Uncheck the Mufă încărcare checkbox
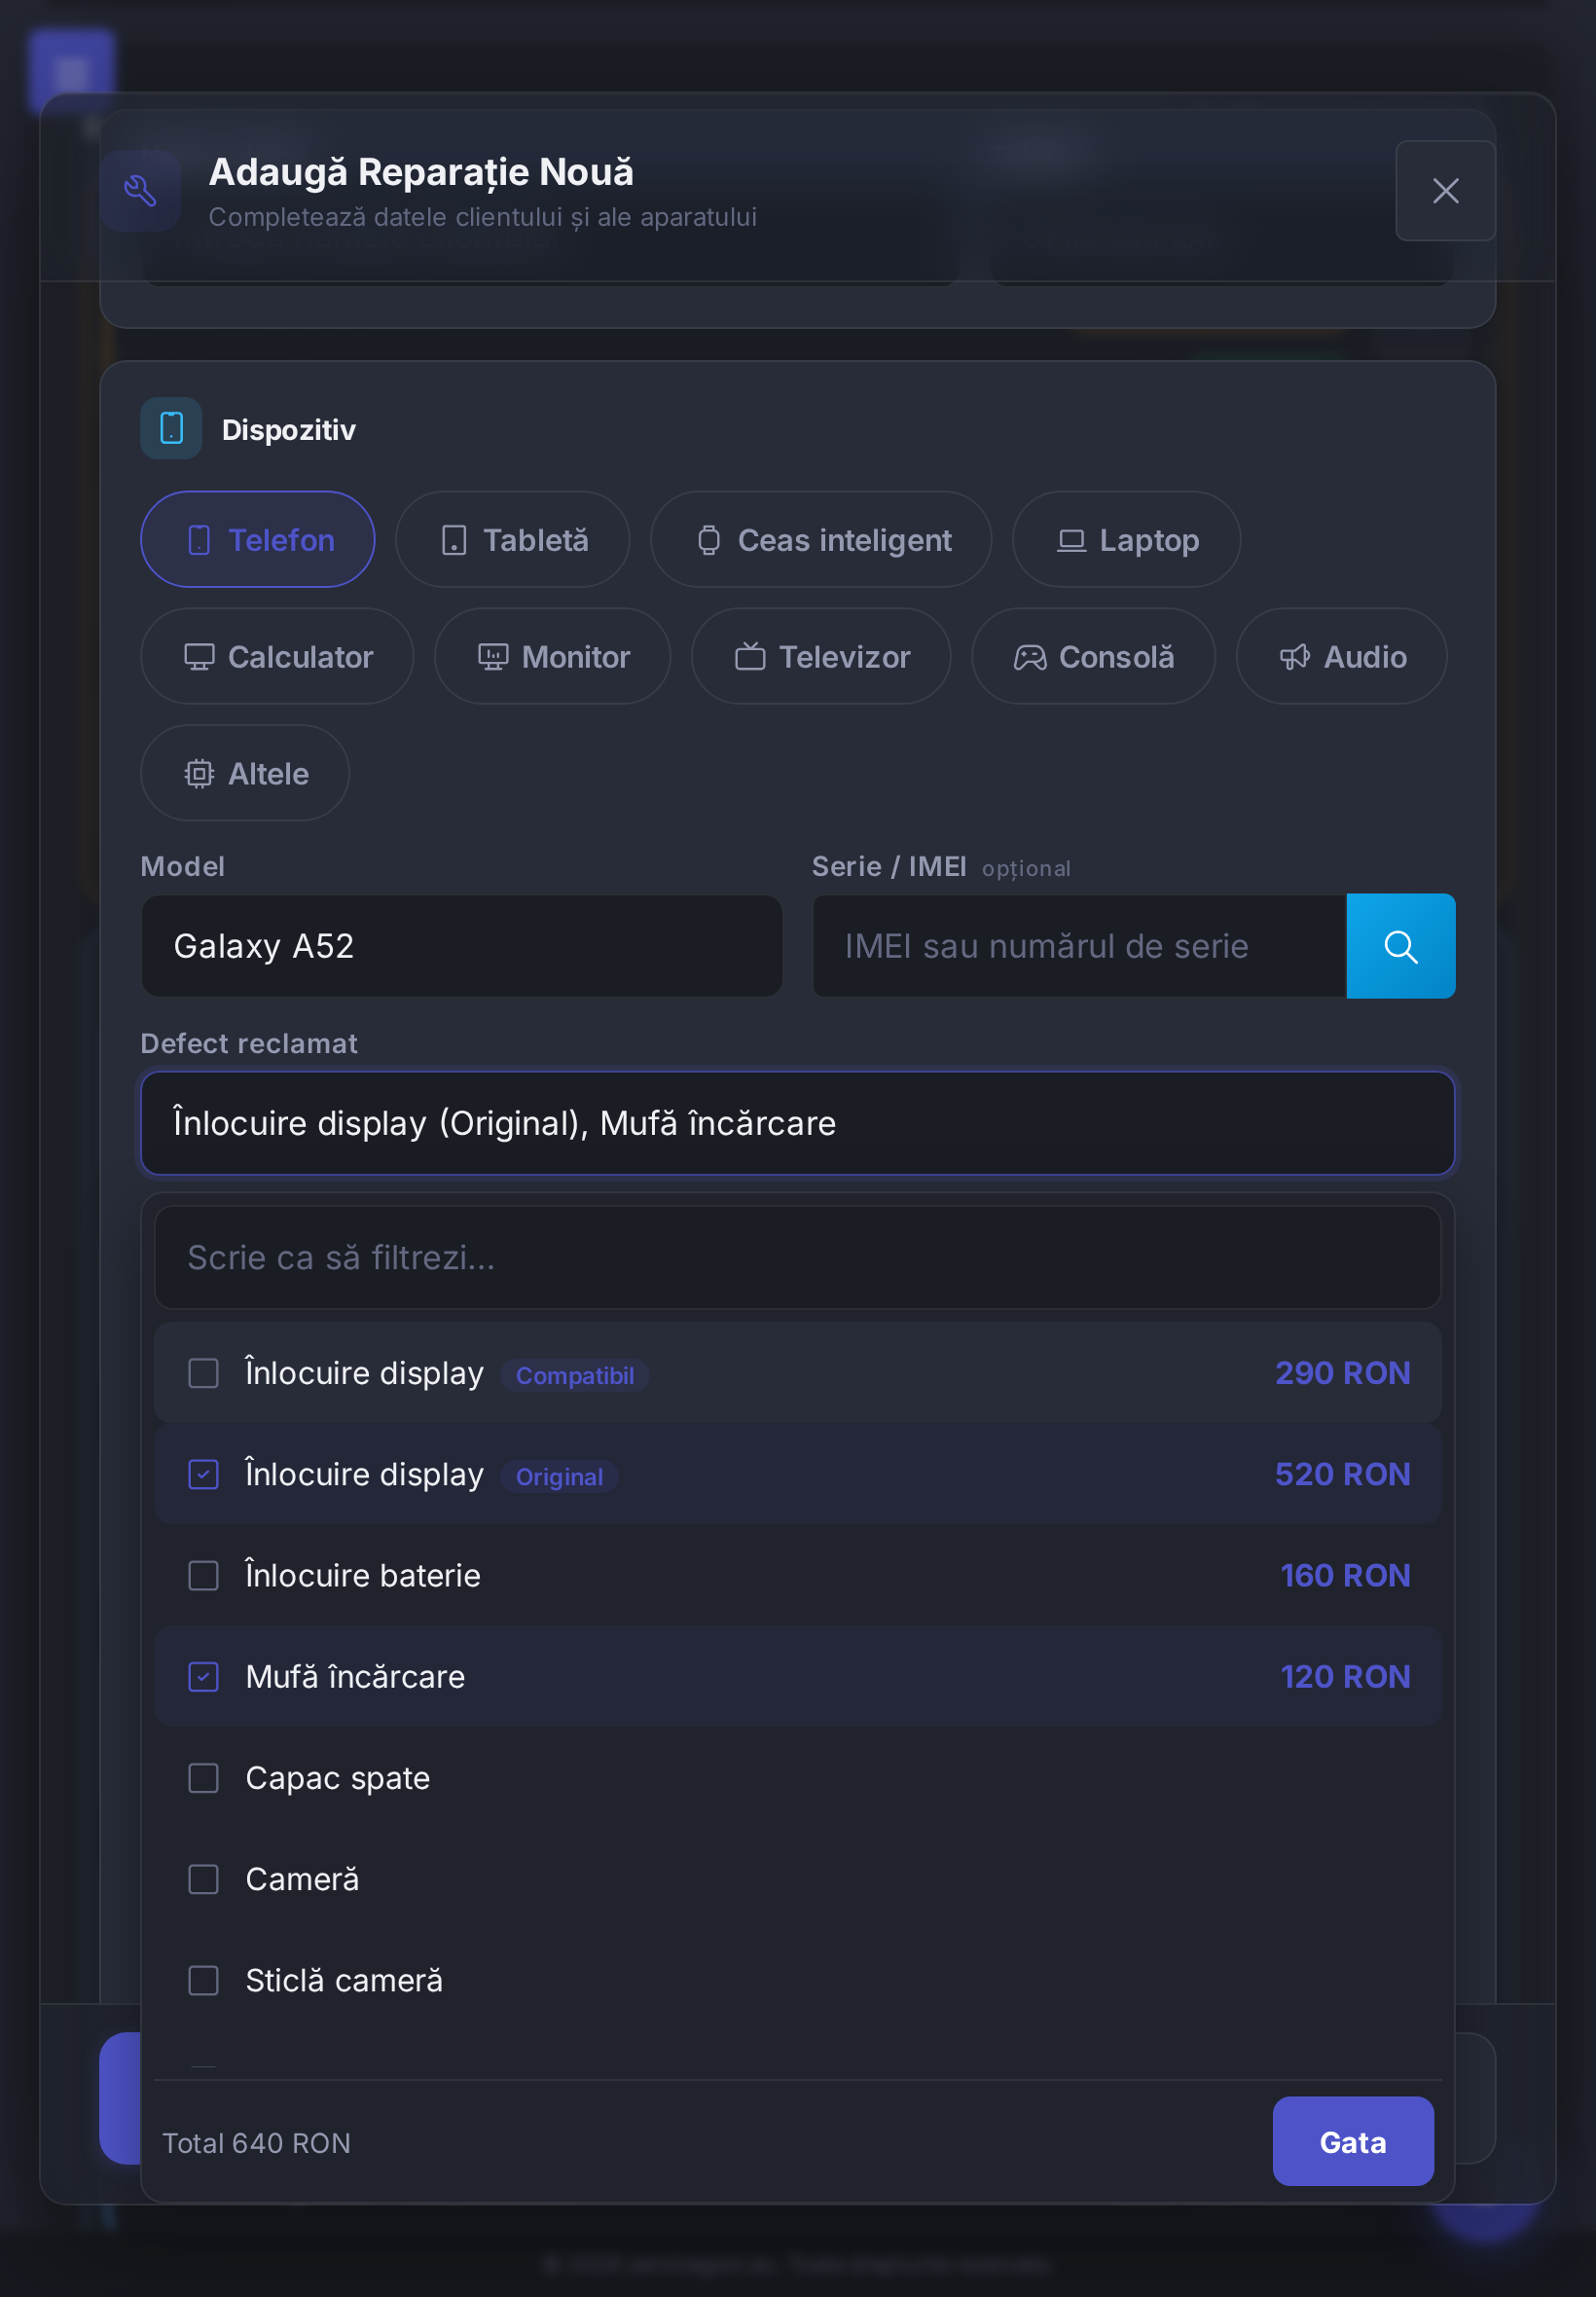Screen dimensions: 1596x2297 [203, 1677]
